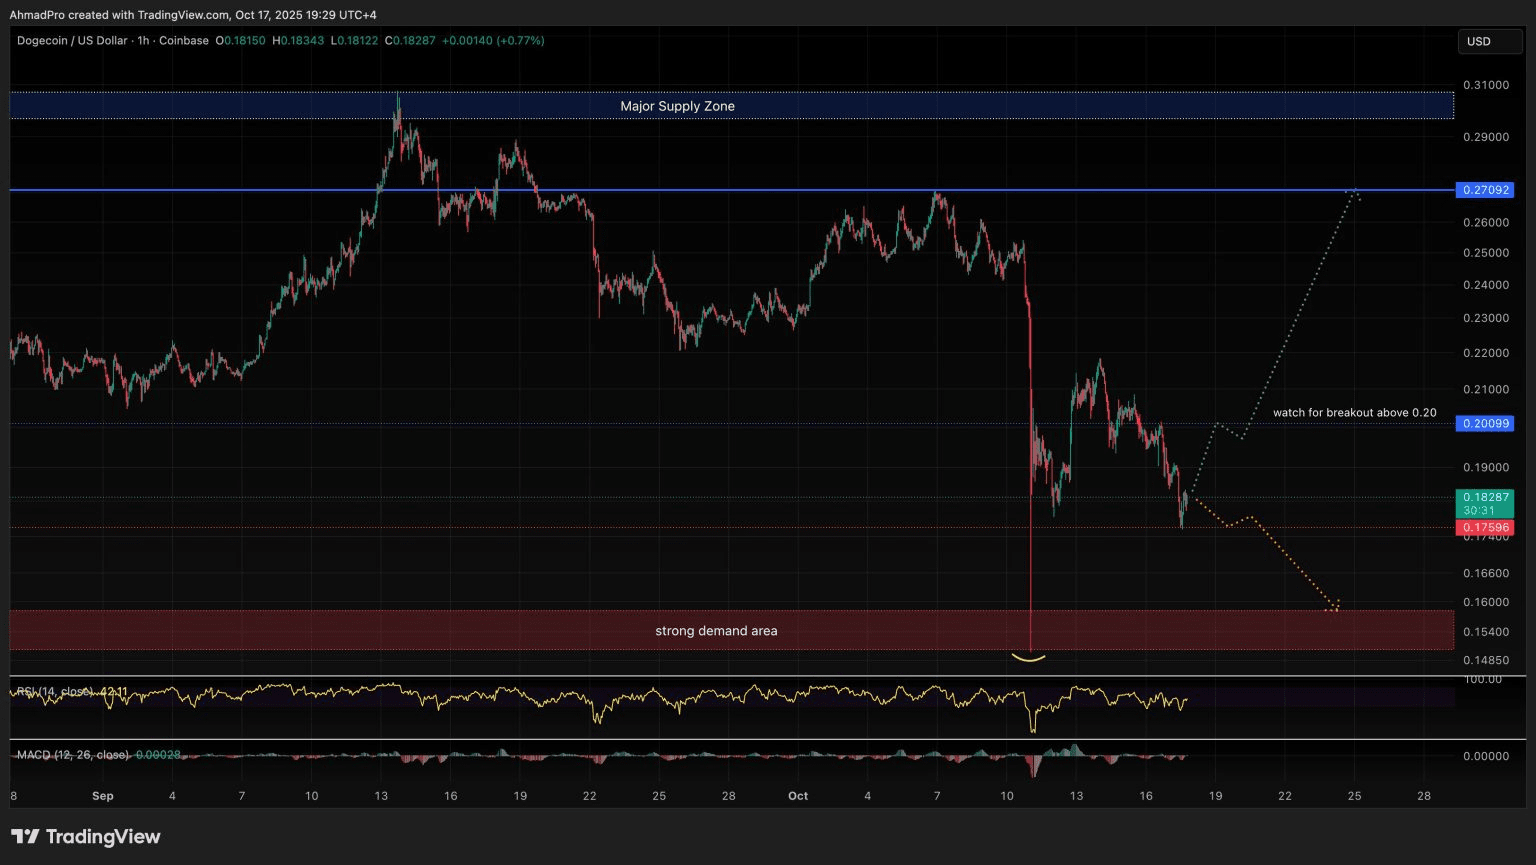Click the Oct label on time axis
The width and height of the screenshot is (1536, 865).
click(x=798, y=796)
